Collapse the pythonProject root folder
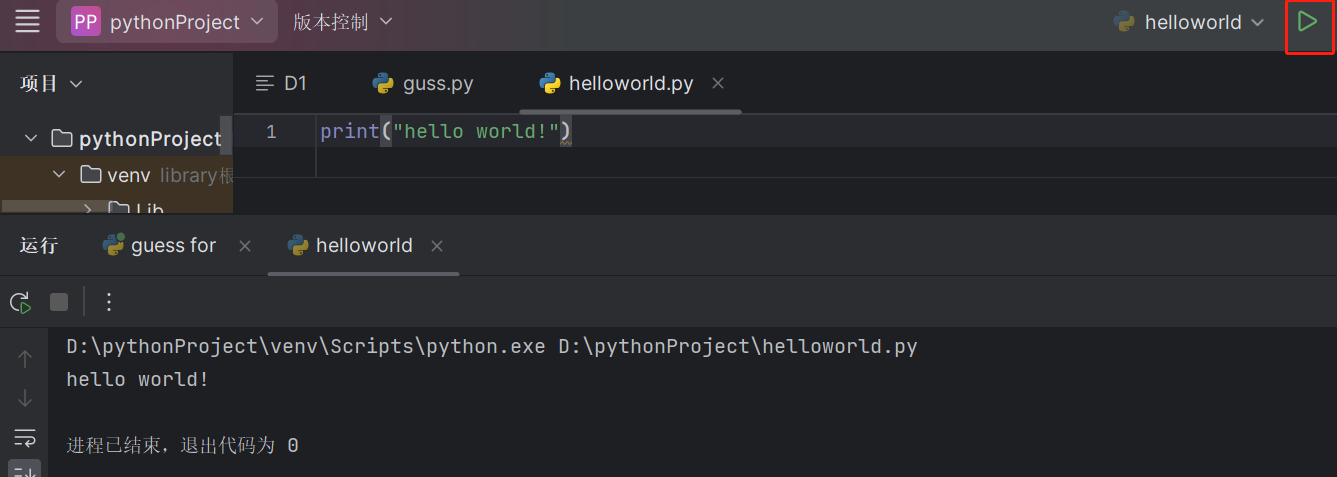 point(31,138)
